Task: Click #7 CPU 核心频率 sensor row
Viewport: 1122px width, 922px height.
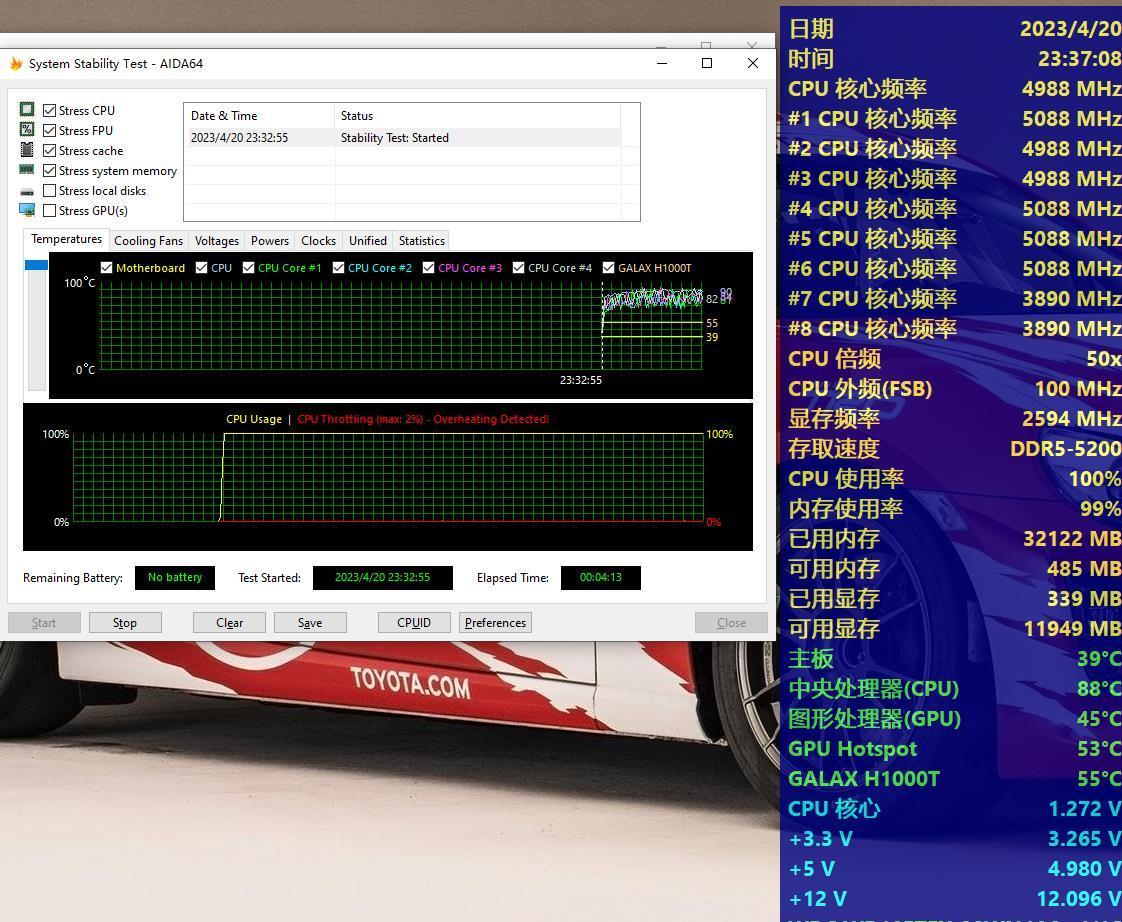Action: click(954, 299)
